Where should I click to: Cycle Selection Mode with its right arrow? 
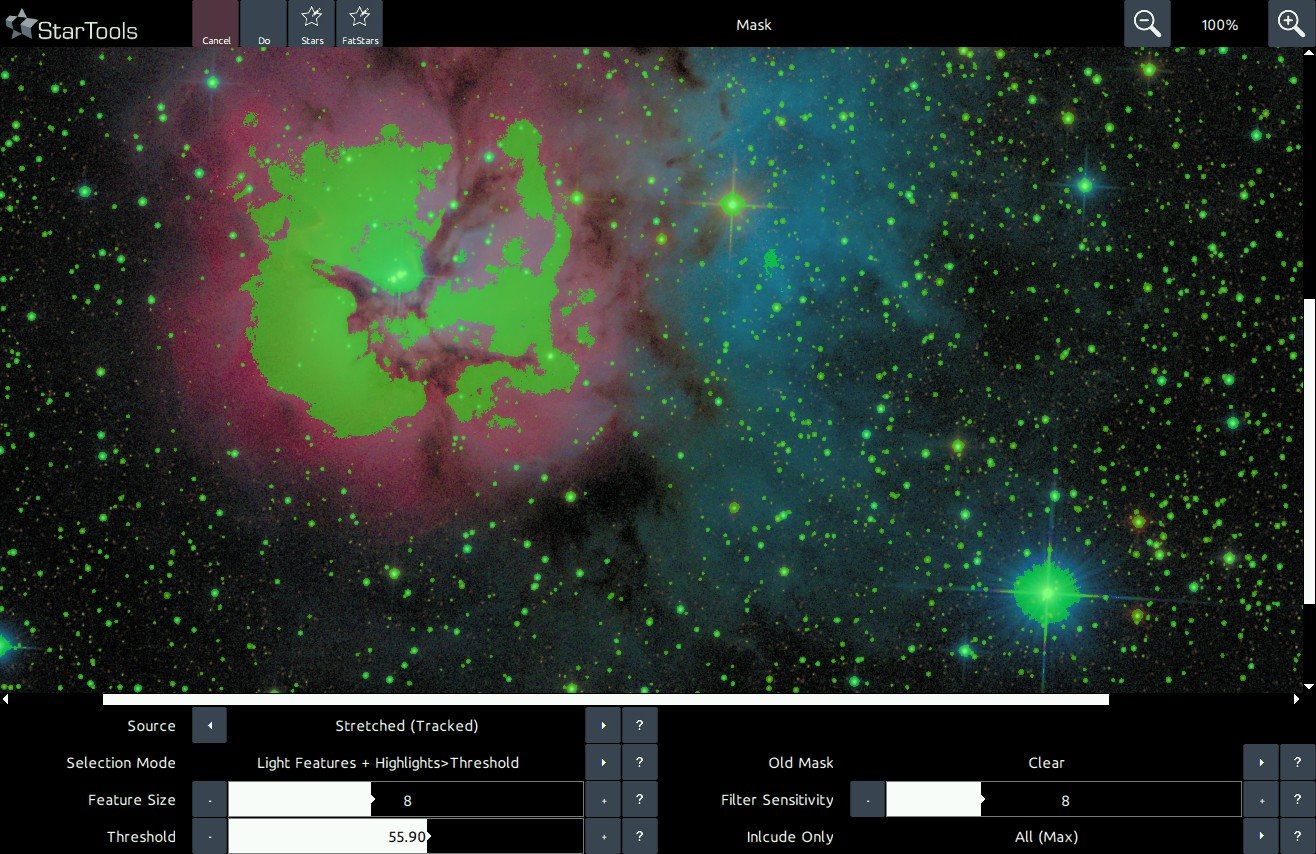pos(603,763)
